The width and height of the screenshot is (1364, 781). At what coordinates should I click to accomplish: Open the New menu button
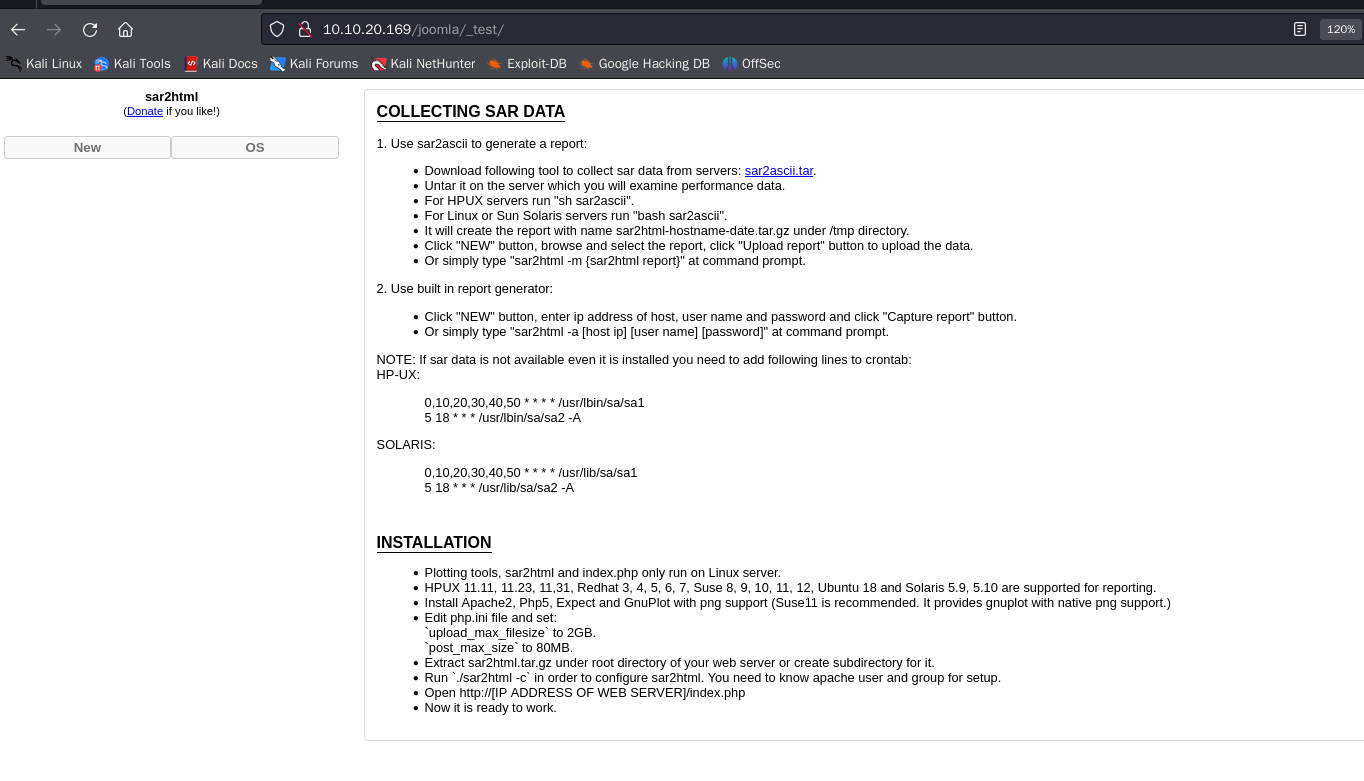click(87, 147)
